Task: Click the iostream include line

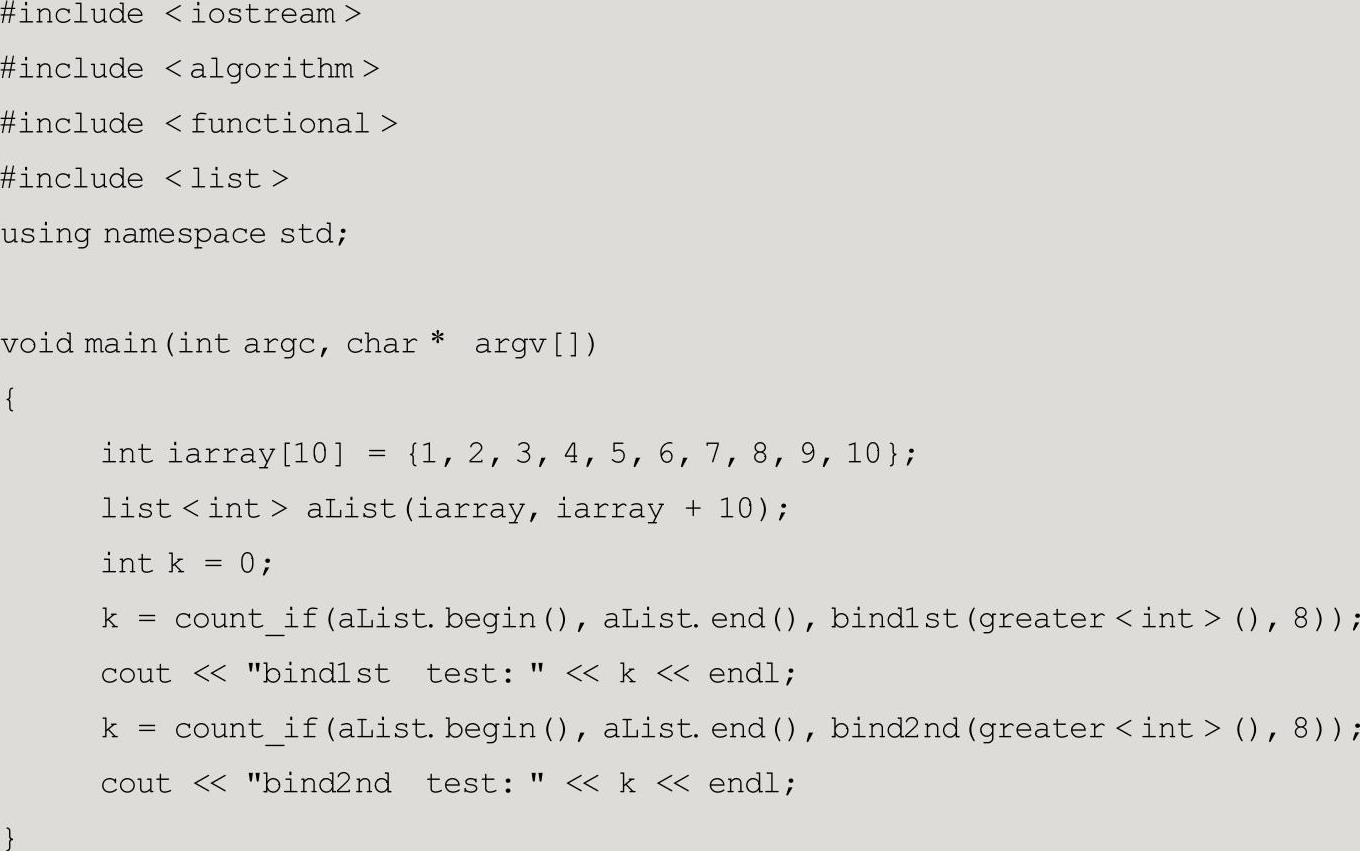Action: 180,15
